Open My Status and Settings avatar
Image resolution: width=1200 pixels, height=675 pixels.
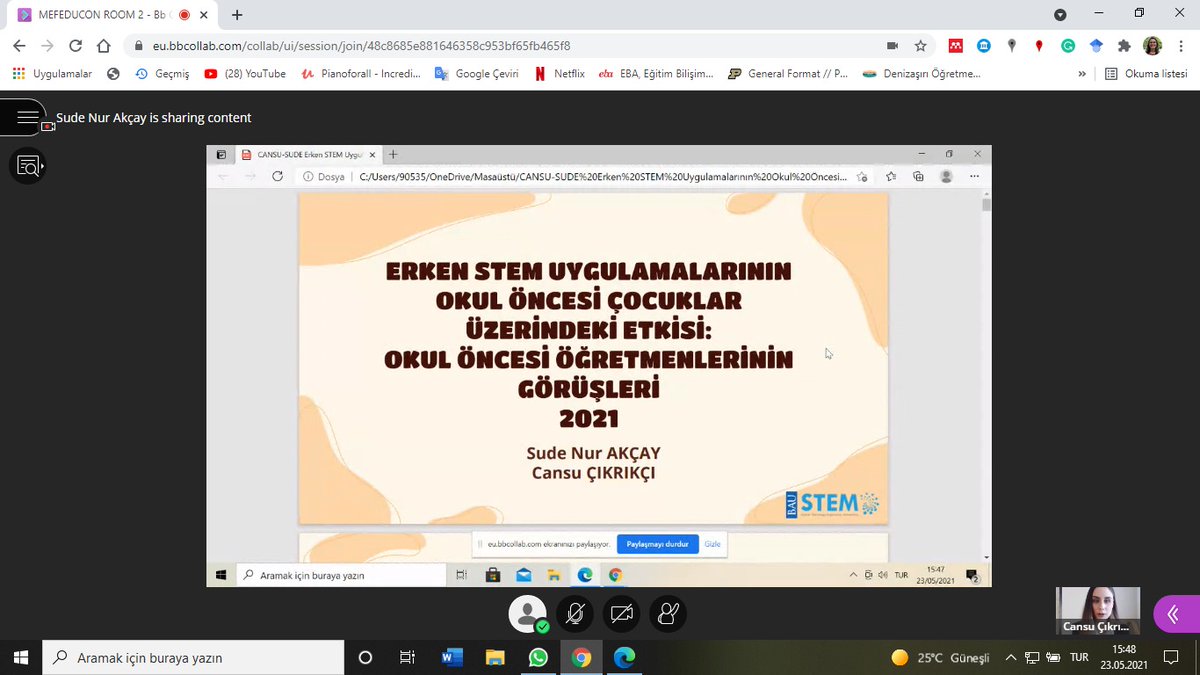[x=527, y=614]
